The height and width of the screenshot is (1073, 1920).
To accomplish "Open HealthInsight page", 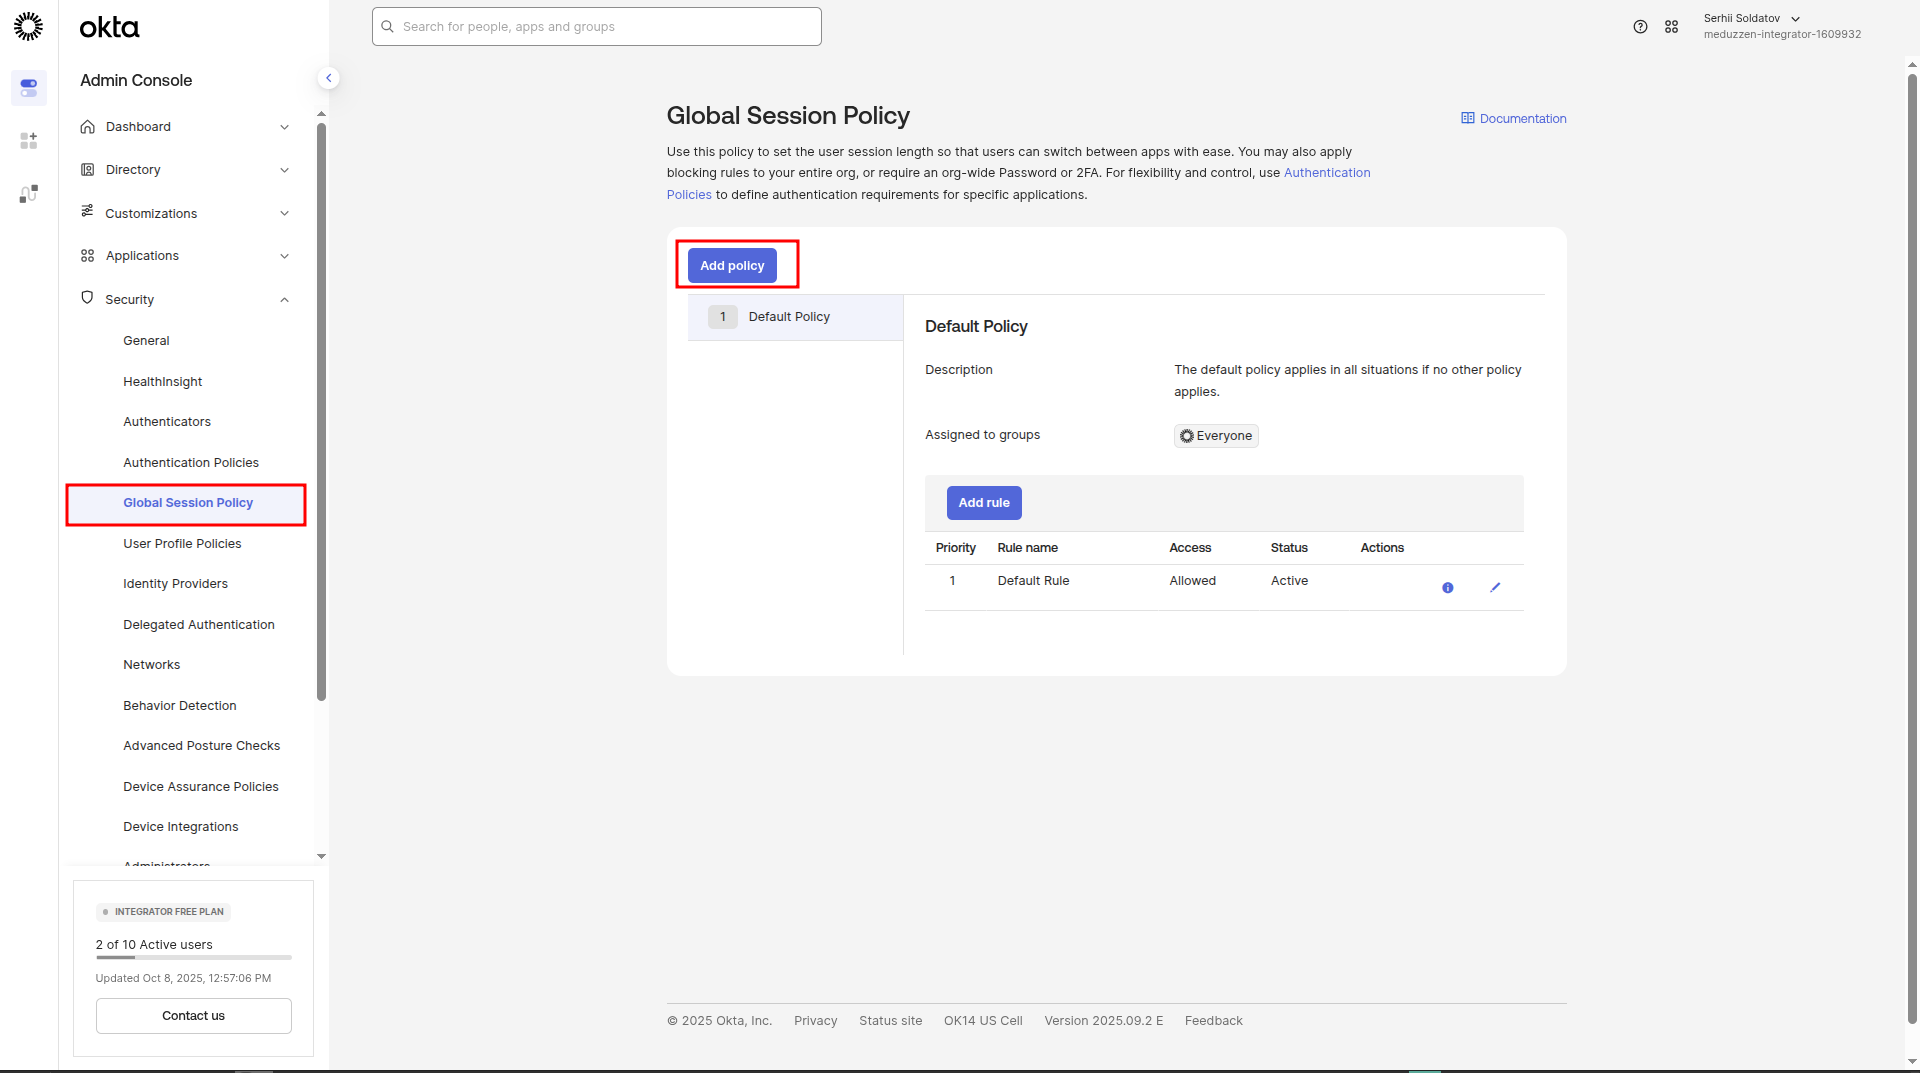I will tap(162, 382).
